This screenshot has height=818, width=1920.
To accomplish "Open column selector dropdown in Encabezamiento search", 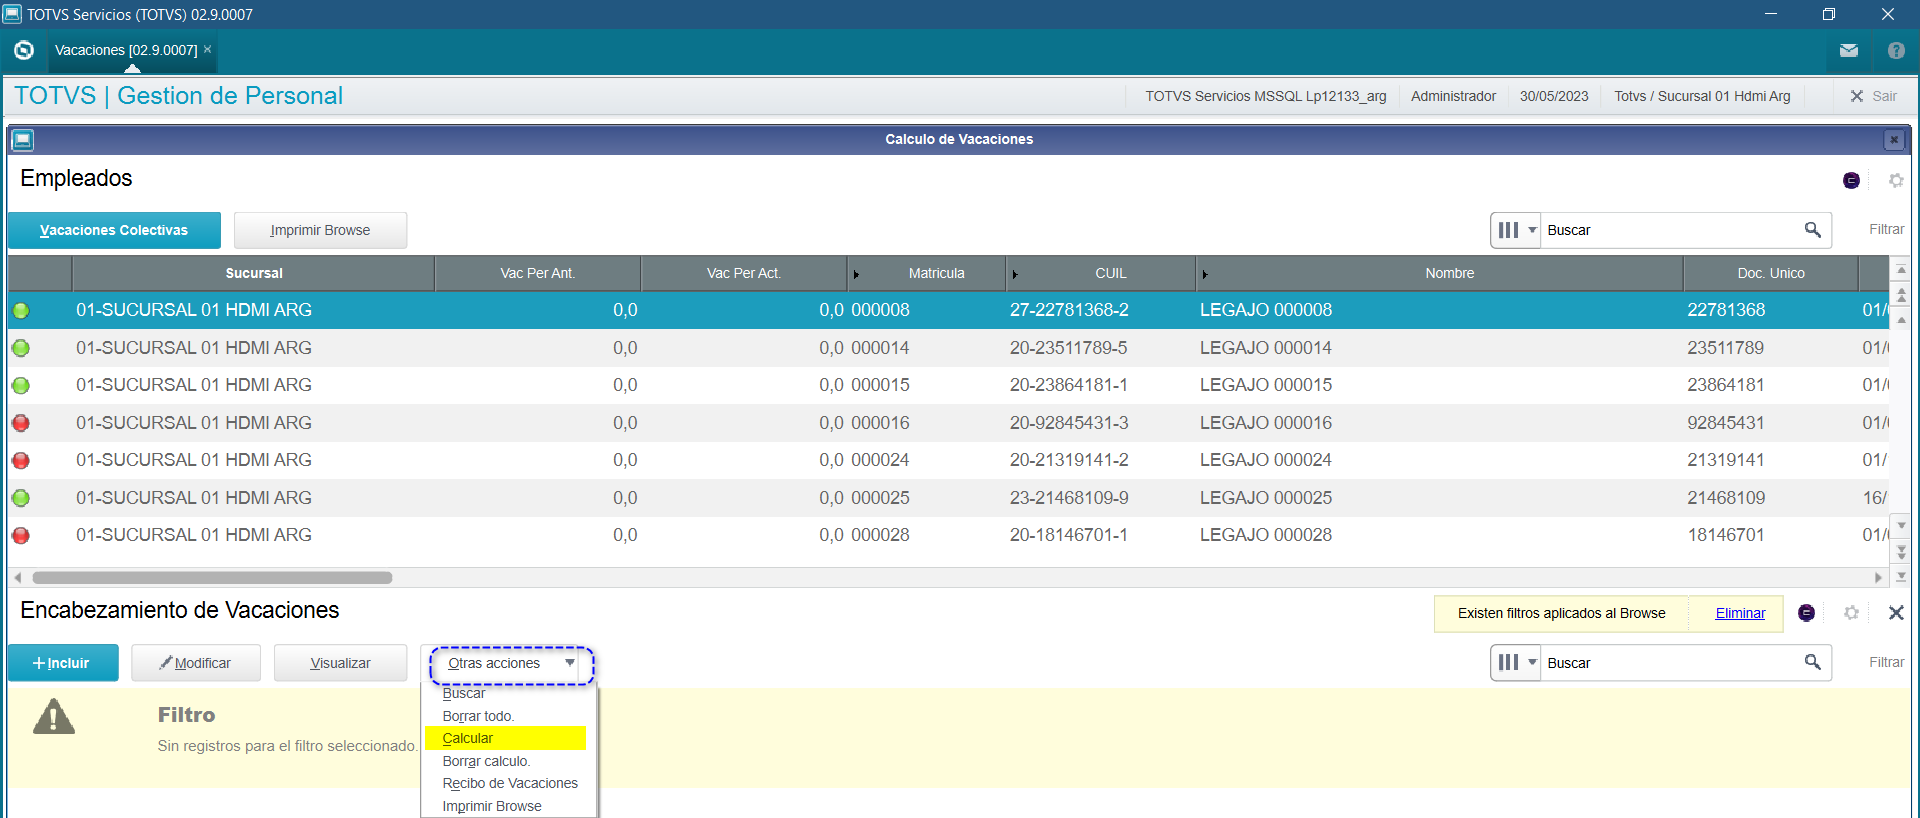I will (1516, 662).
